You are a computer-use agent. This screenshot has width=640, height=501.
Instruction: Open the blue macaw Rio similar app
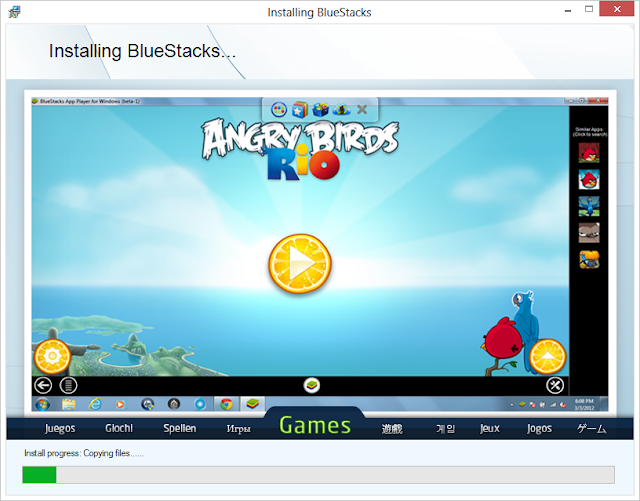(589, 206)
